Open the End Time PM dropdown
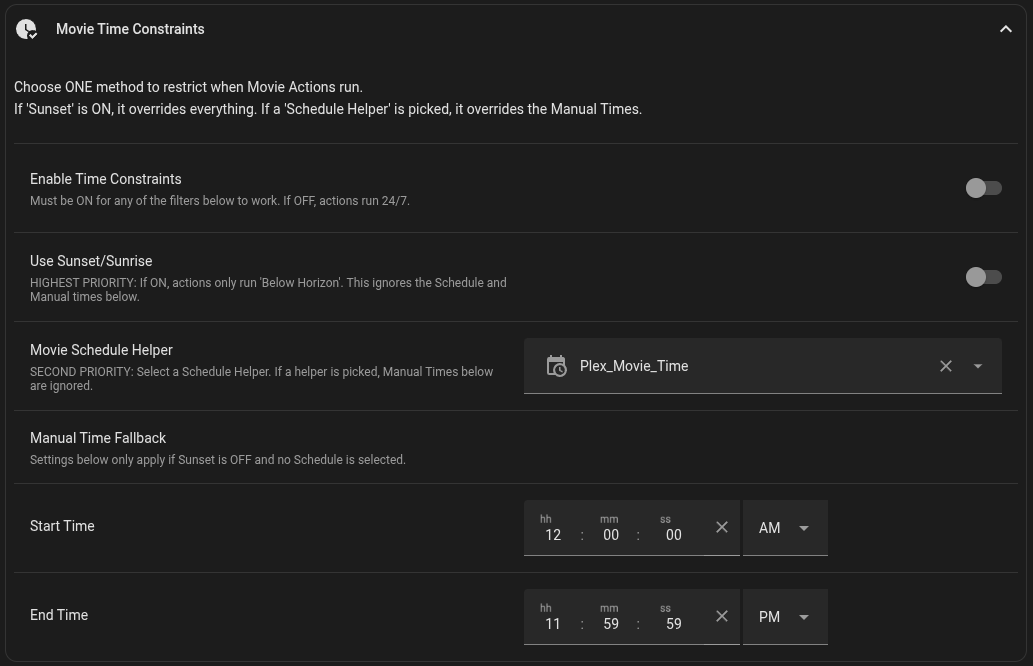 click(x=785, y=617)
